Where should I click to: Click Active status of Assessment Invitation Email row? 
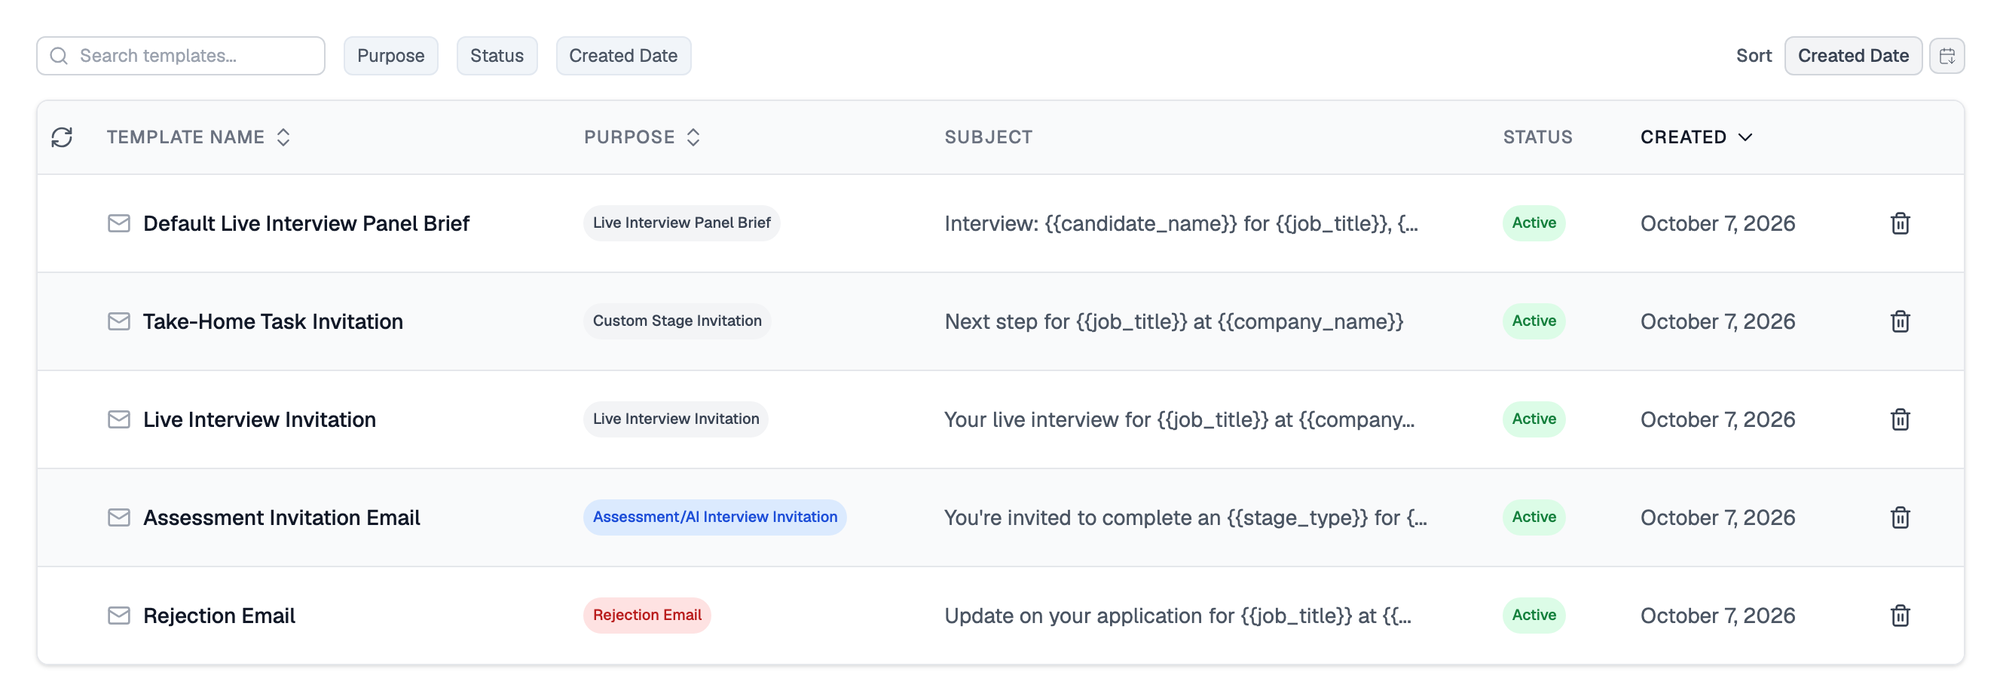click(1534, 517)
